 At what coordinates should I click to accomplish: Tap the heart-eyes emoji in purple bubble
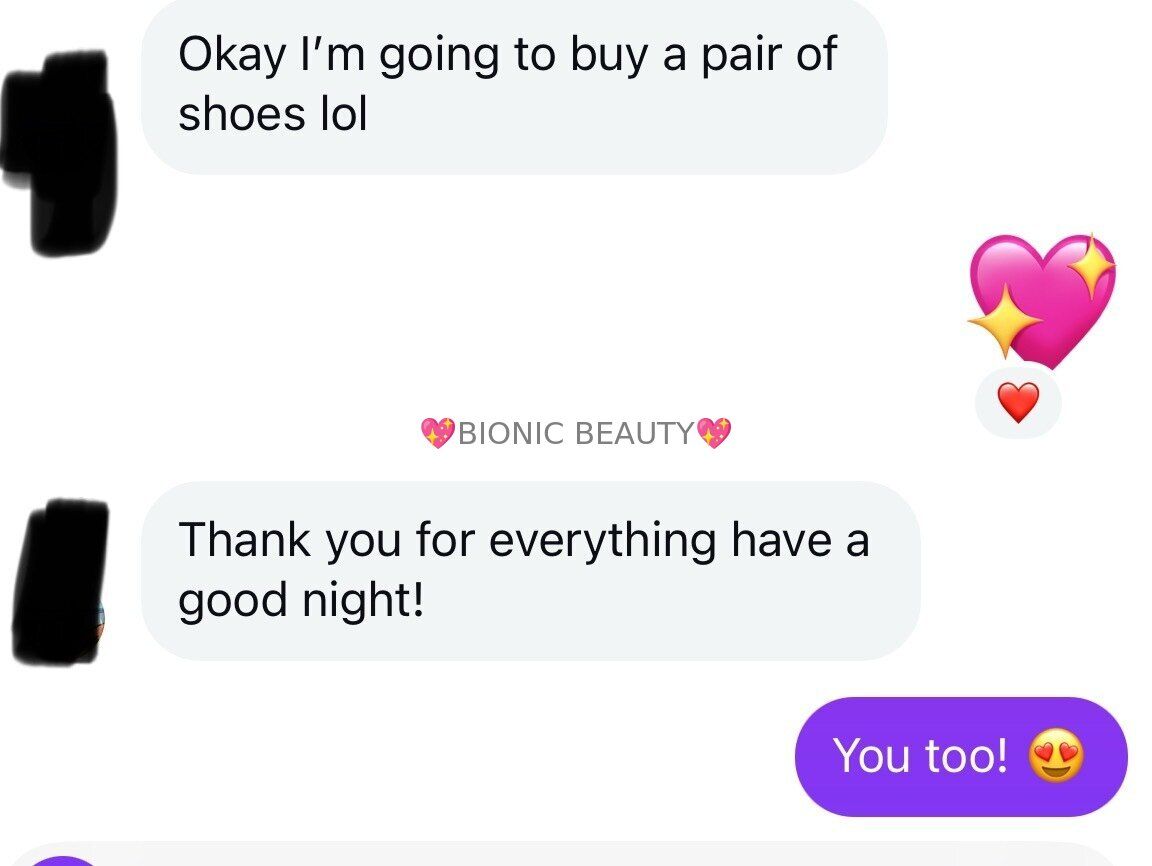tap(1059, 756)
